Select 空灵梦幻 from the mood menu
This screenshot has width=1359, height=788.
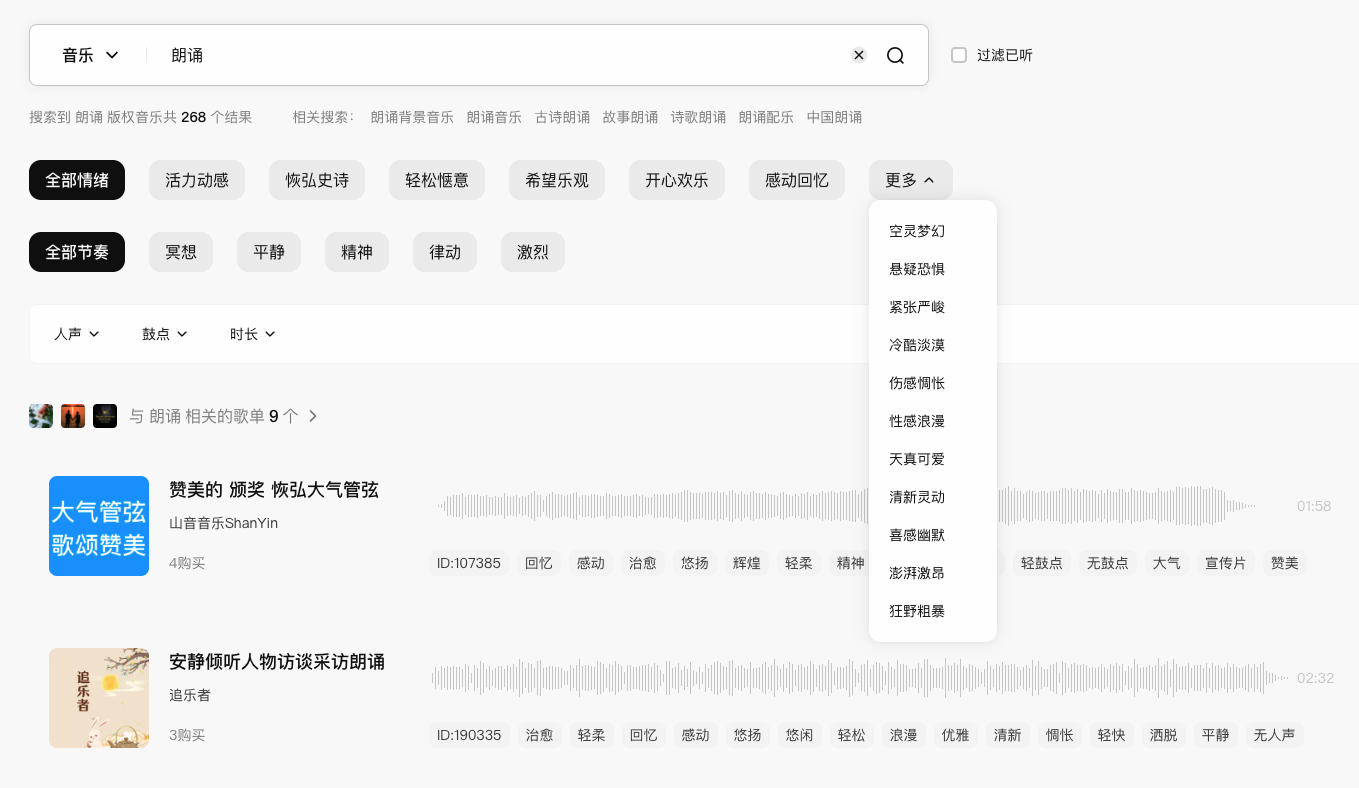click(917, 231)
